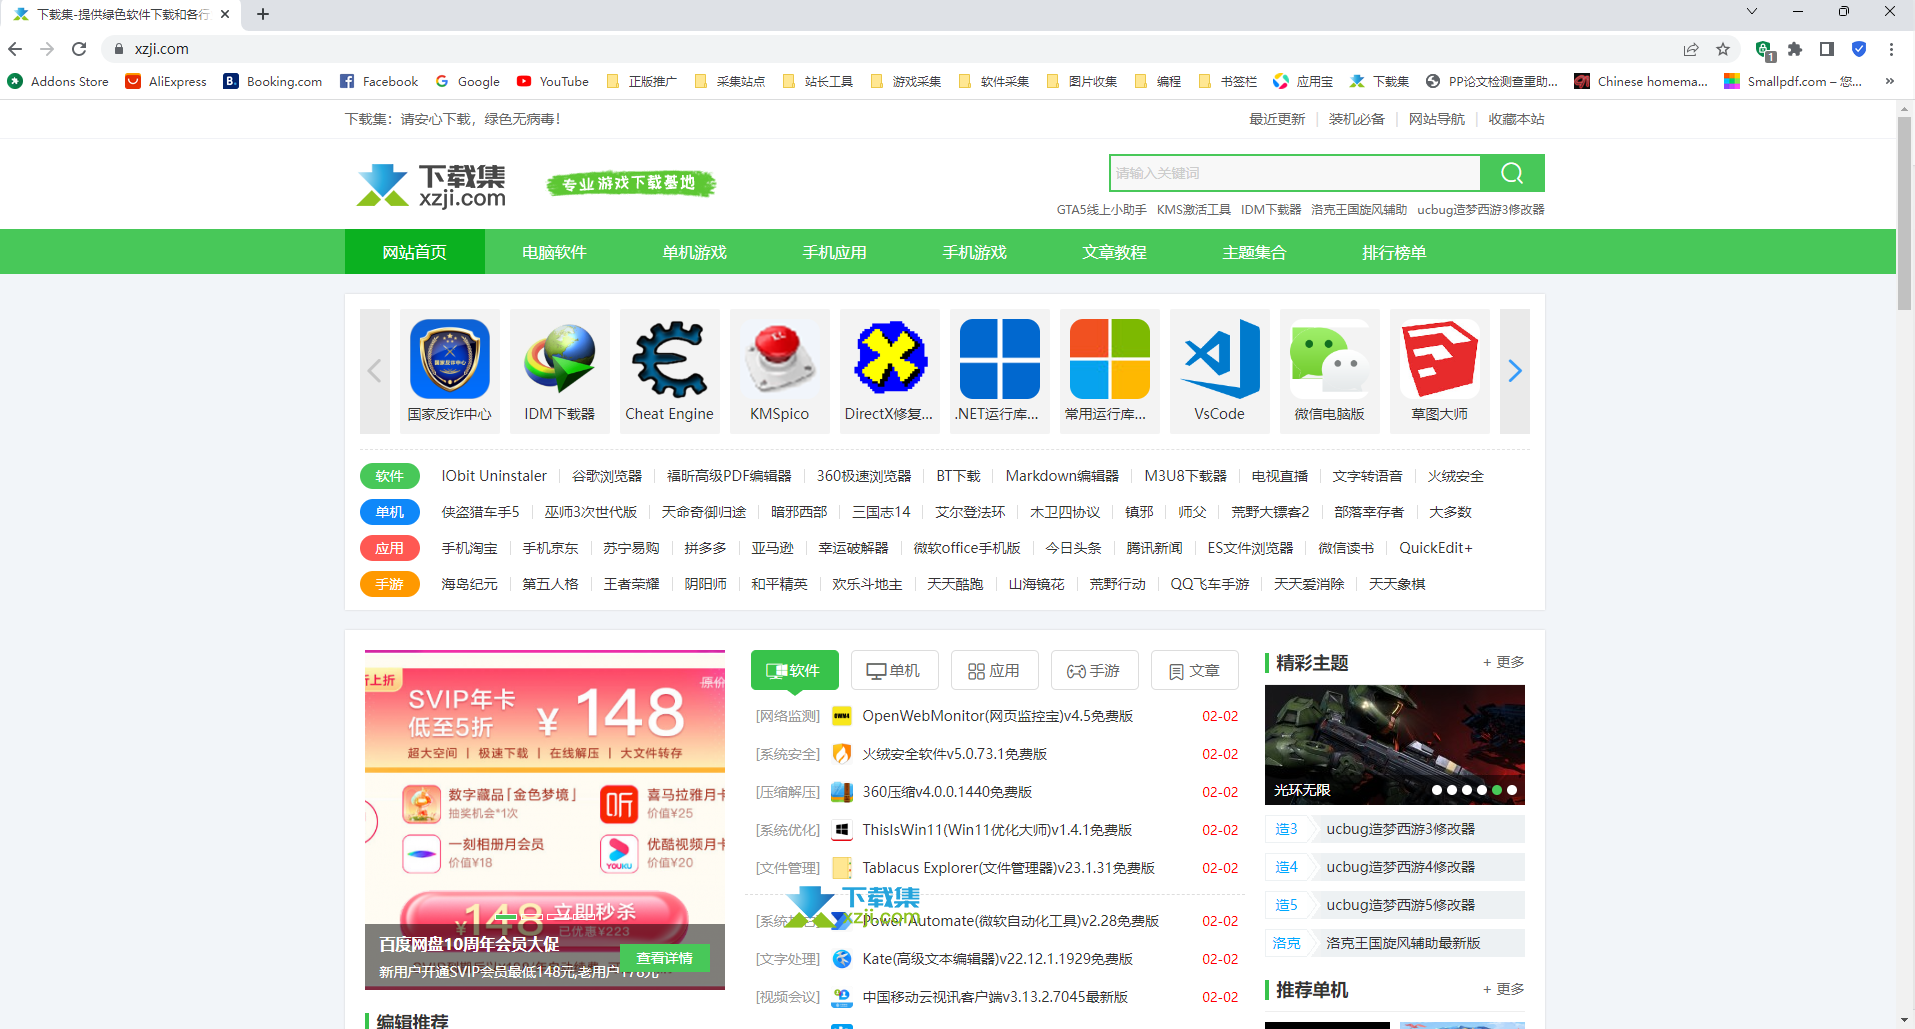Click the 软件 green category pill

(389, 476)
